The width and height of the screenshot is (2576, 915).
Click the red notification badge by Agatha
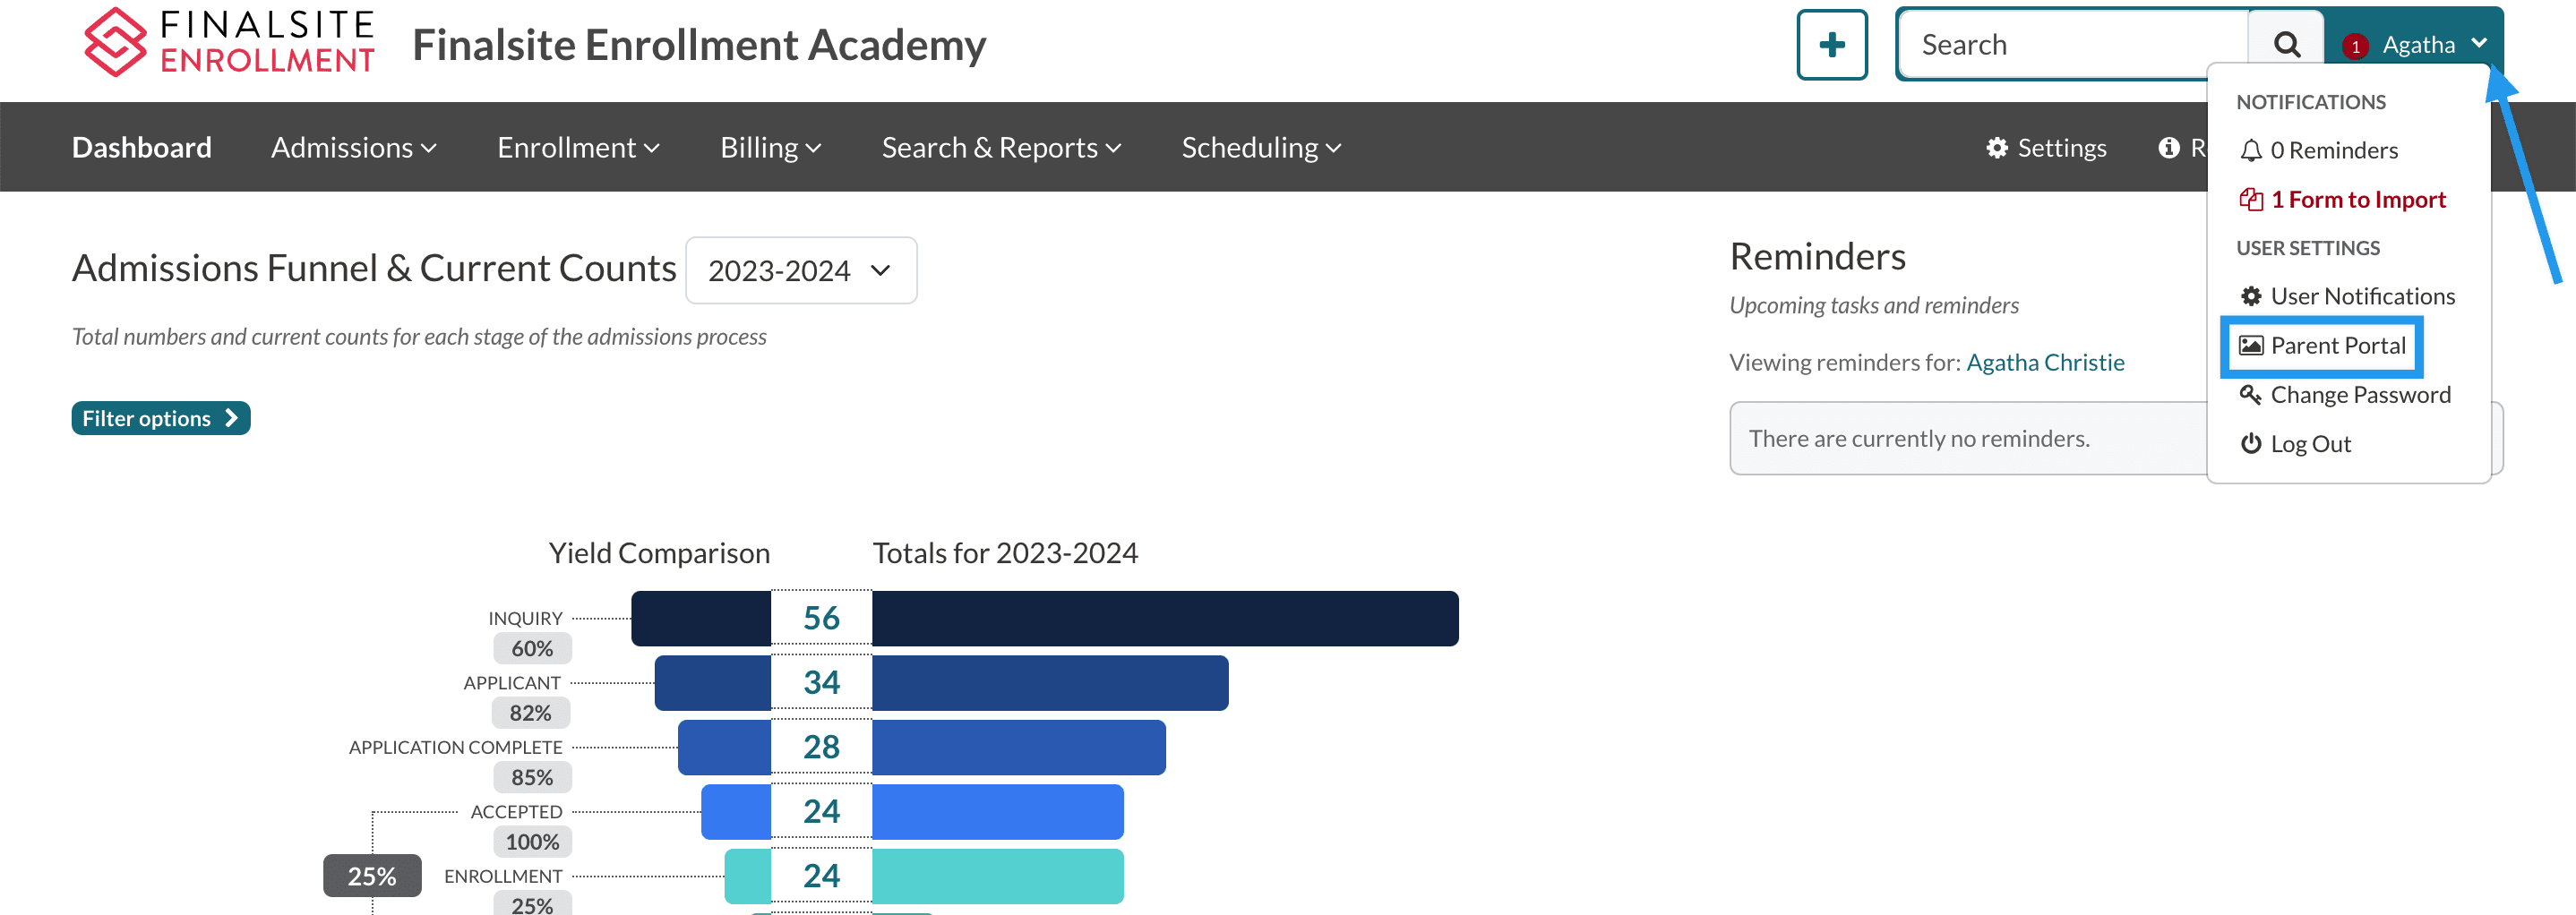pyautogui.click(x=2355, y=46)
